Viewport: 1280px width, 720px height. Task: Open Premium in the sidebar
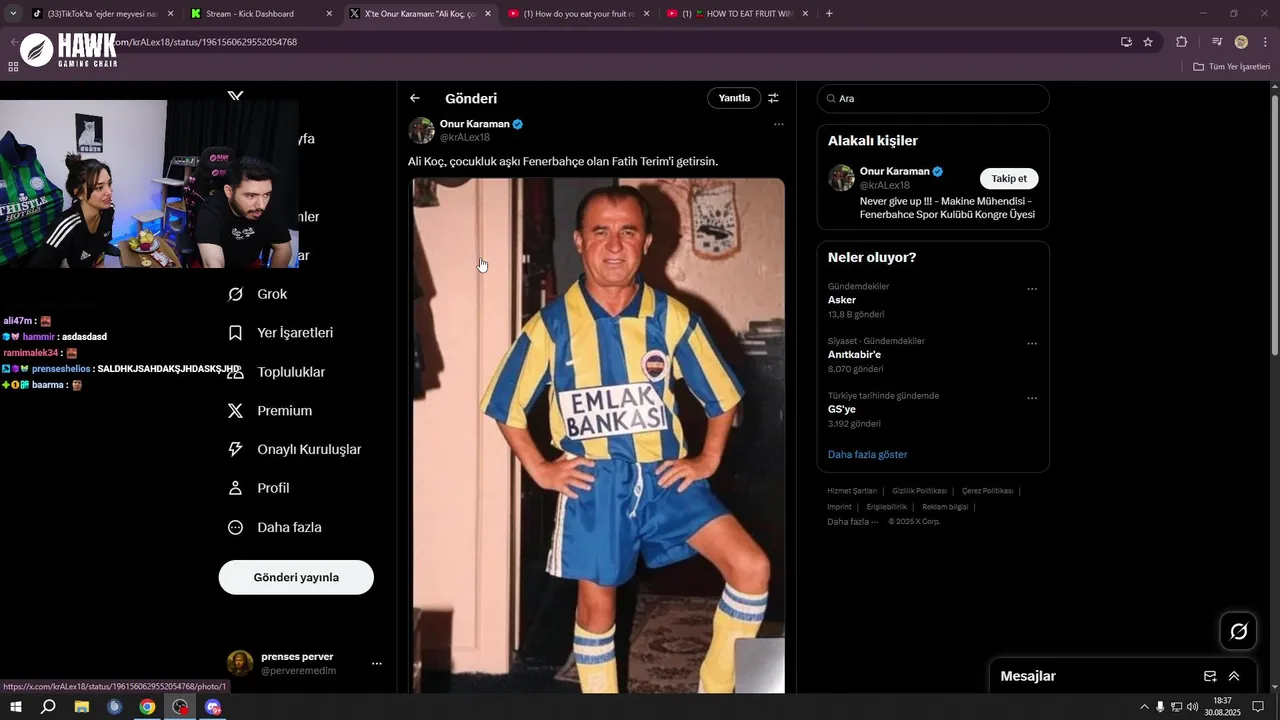tap(271, 411)
